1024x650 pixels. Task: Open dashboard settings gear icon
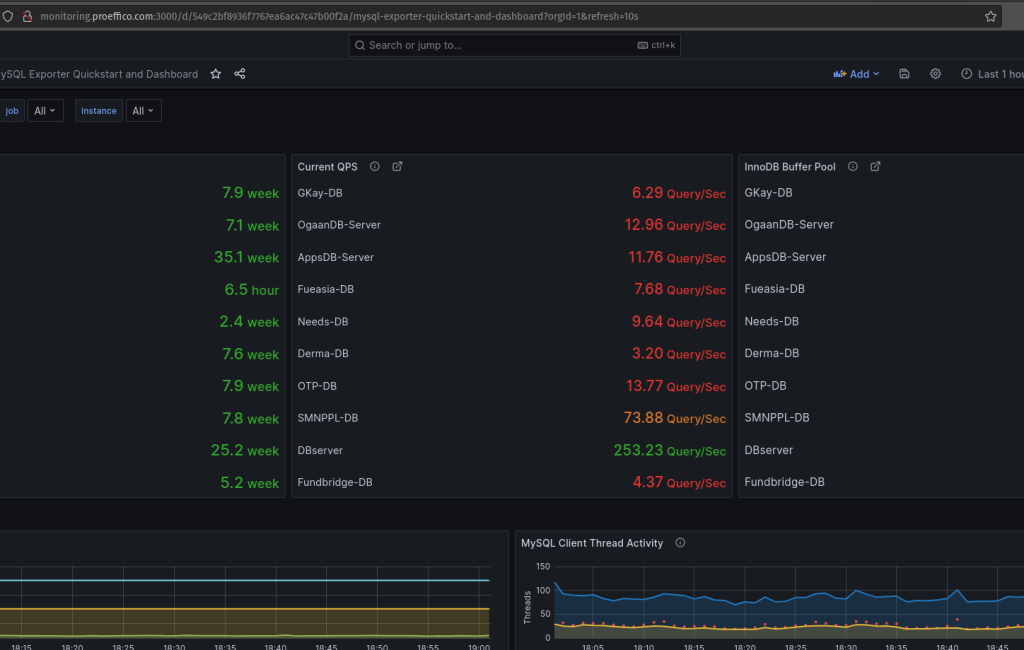click(x=935, y=74)
